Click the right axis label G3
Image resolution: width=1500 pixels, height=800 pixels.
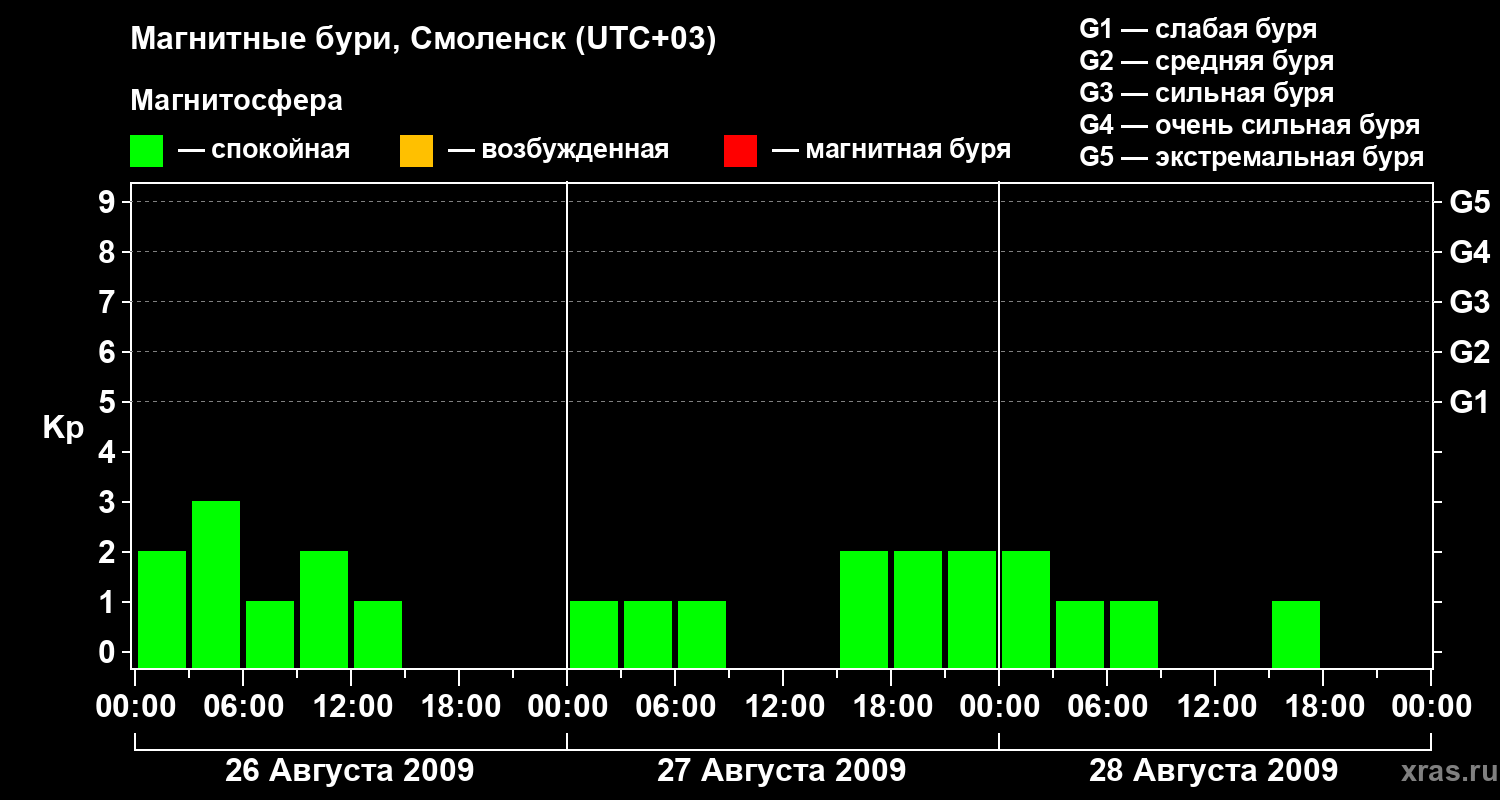coord(1469,302)
